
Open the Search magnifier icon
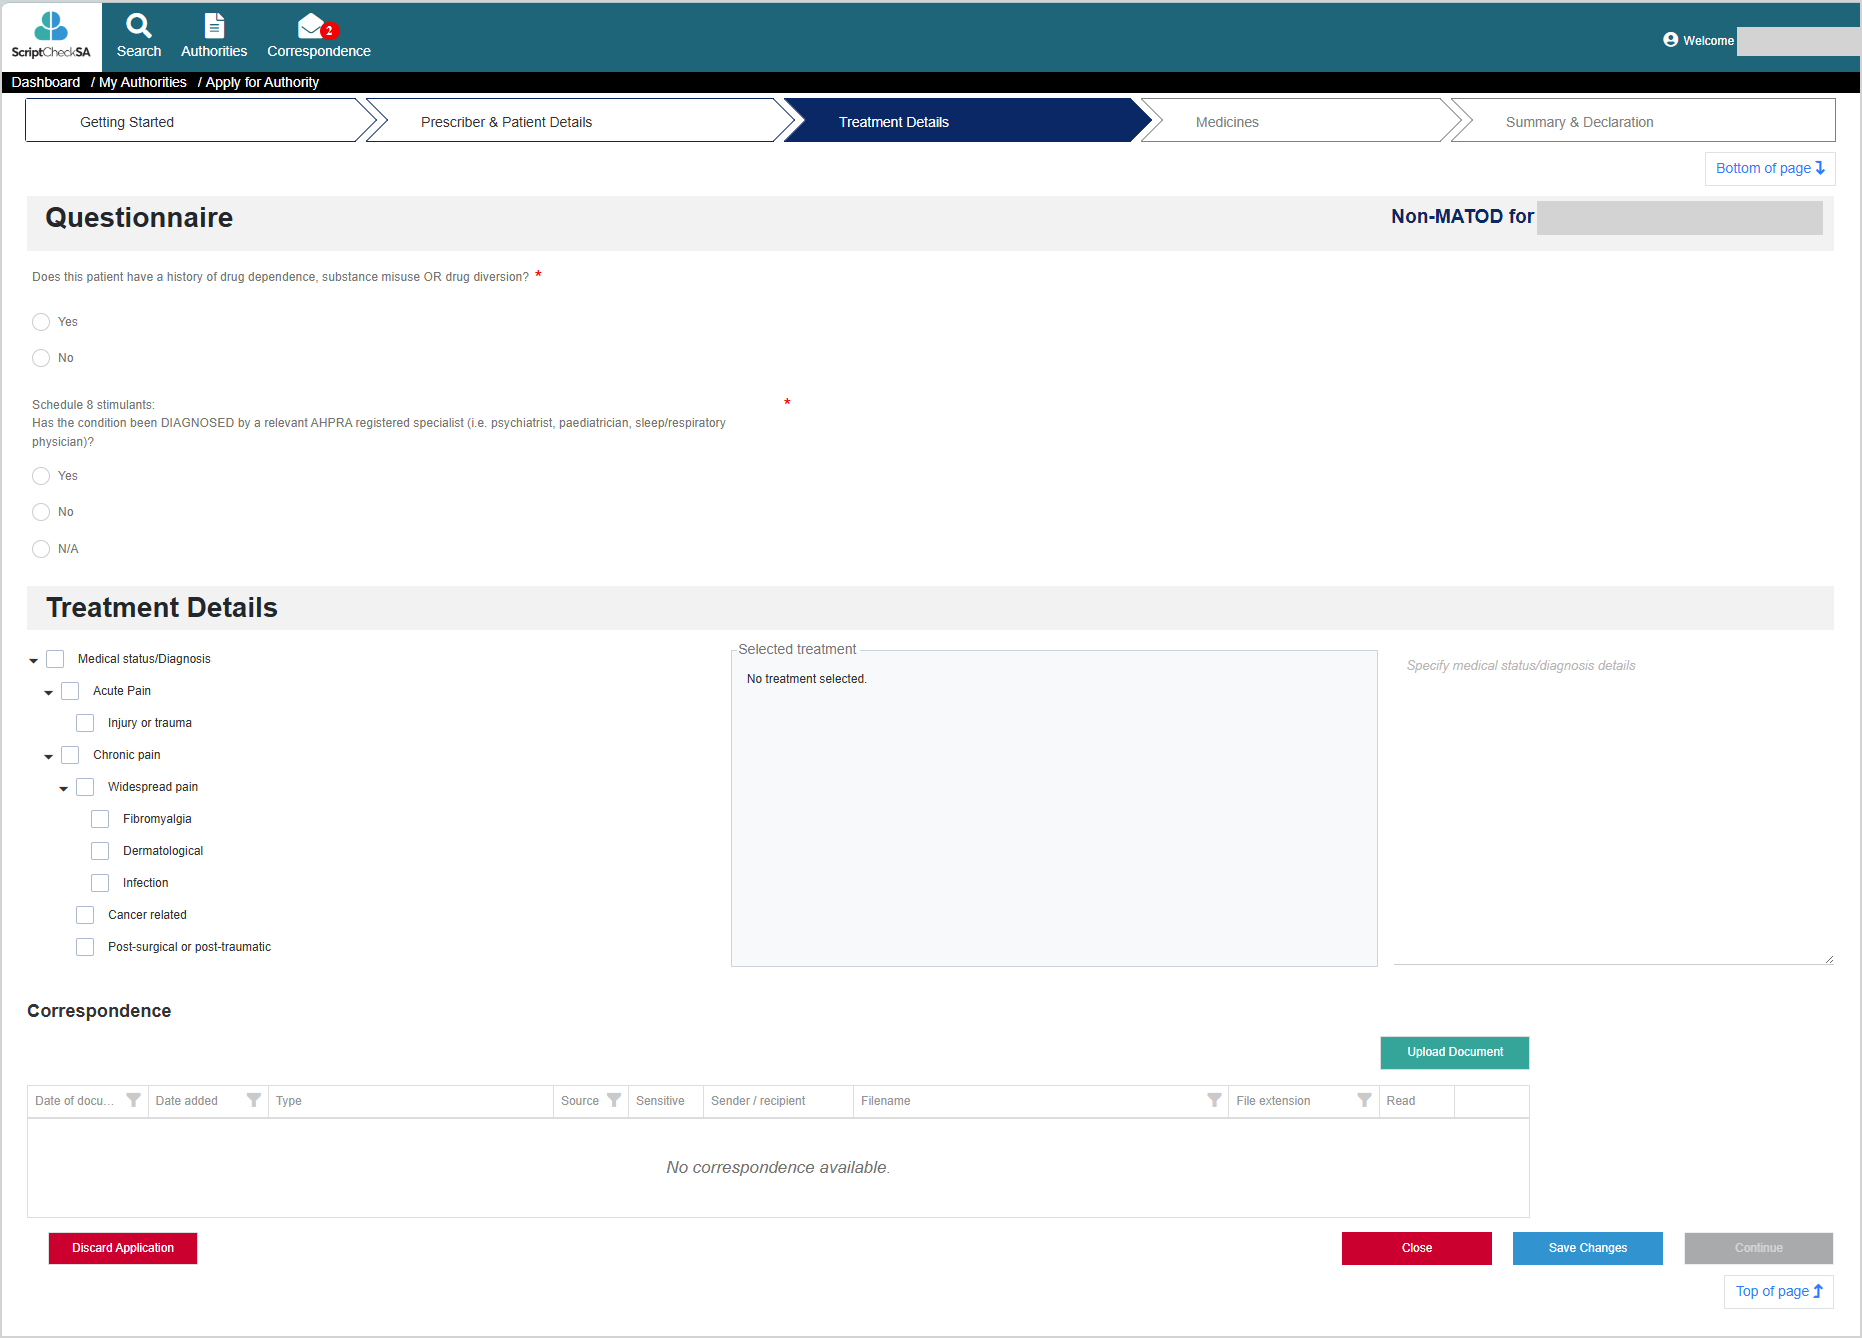[139, 26]
